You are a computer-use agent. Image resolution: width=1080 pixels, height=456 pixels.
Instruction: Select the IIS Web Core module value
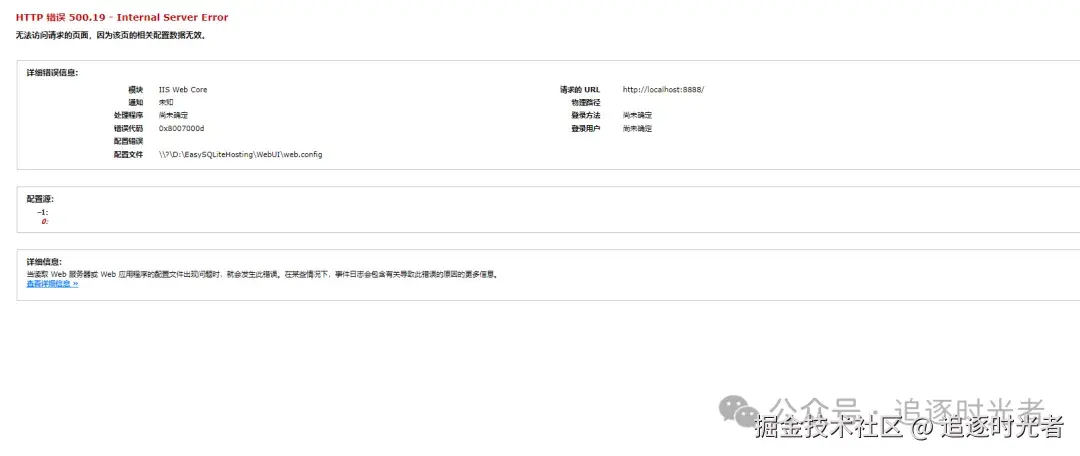pyautogui.click(x=183, y=90)
